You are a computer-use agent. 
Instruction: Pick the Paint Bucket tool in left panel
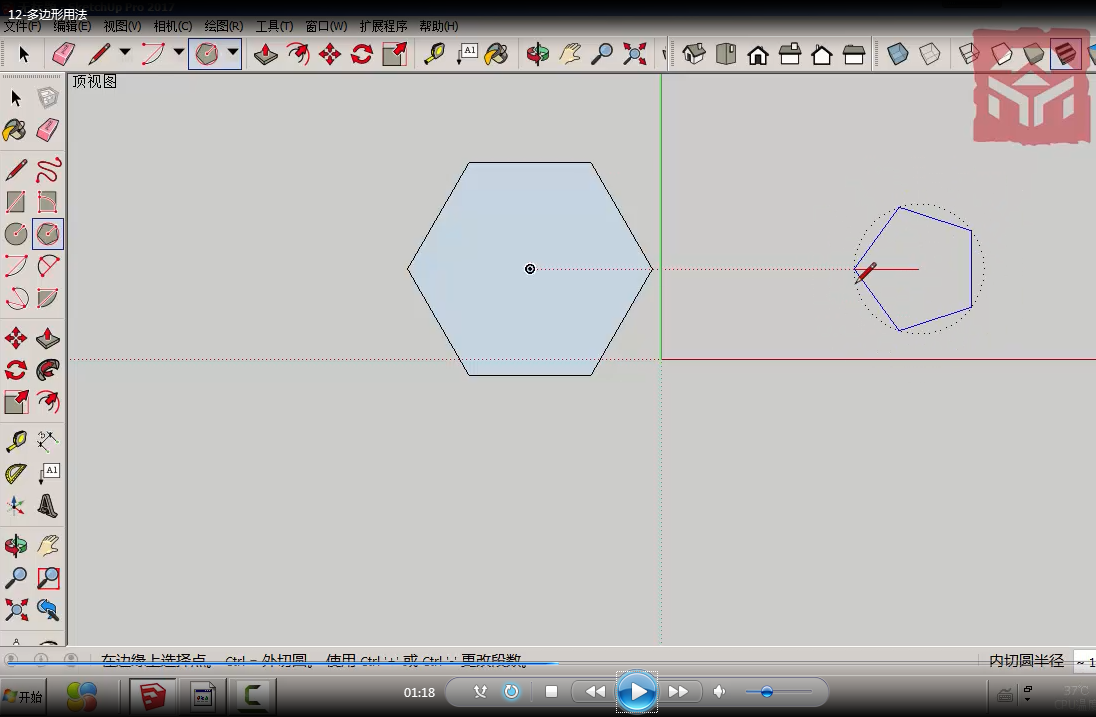tap(15, 130)
